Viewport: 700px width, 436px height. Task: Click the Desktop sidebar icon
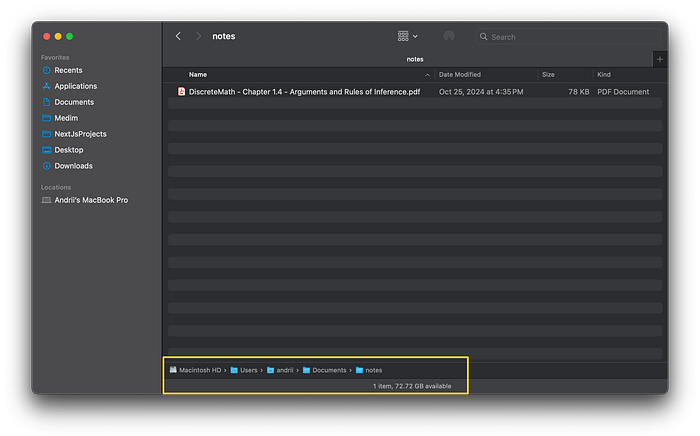(x=46, y=150)
